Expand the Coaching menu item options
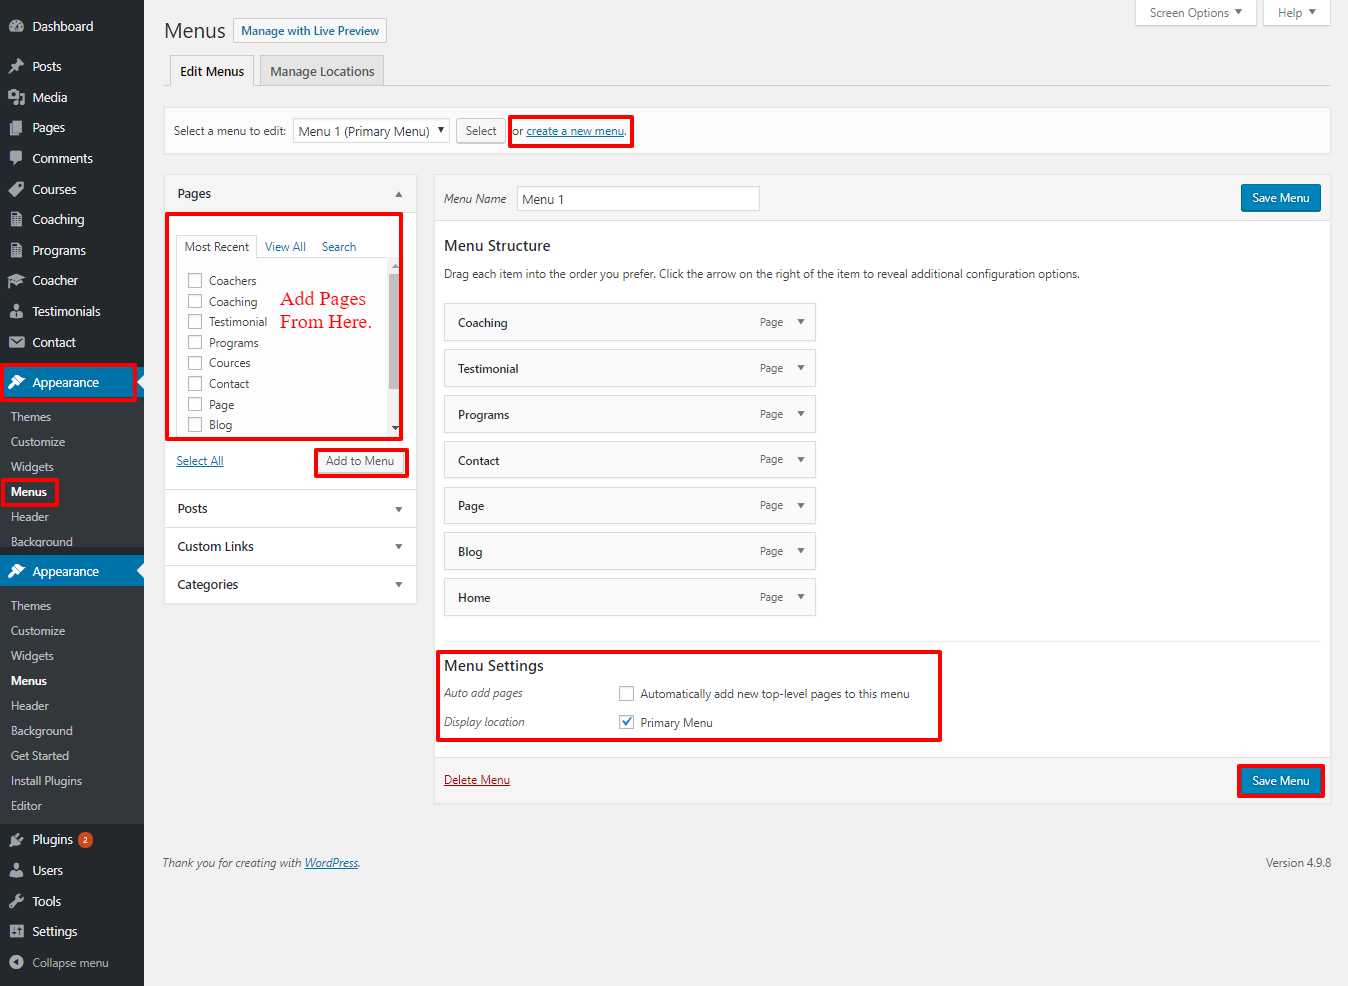 tap(800, 322)
